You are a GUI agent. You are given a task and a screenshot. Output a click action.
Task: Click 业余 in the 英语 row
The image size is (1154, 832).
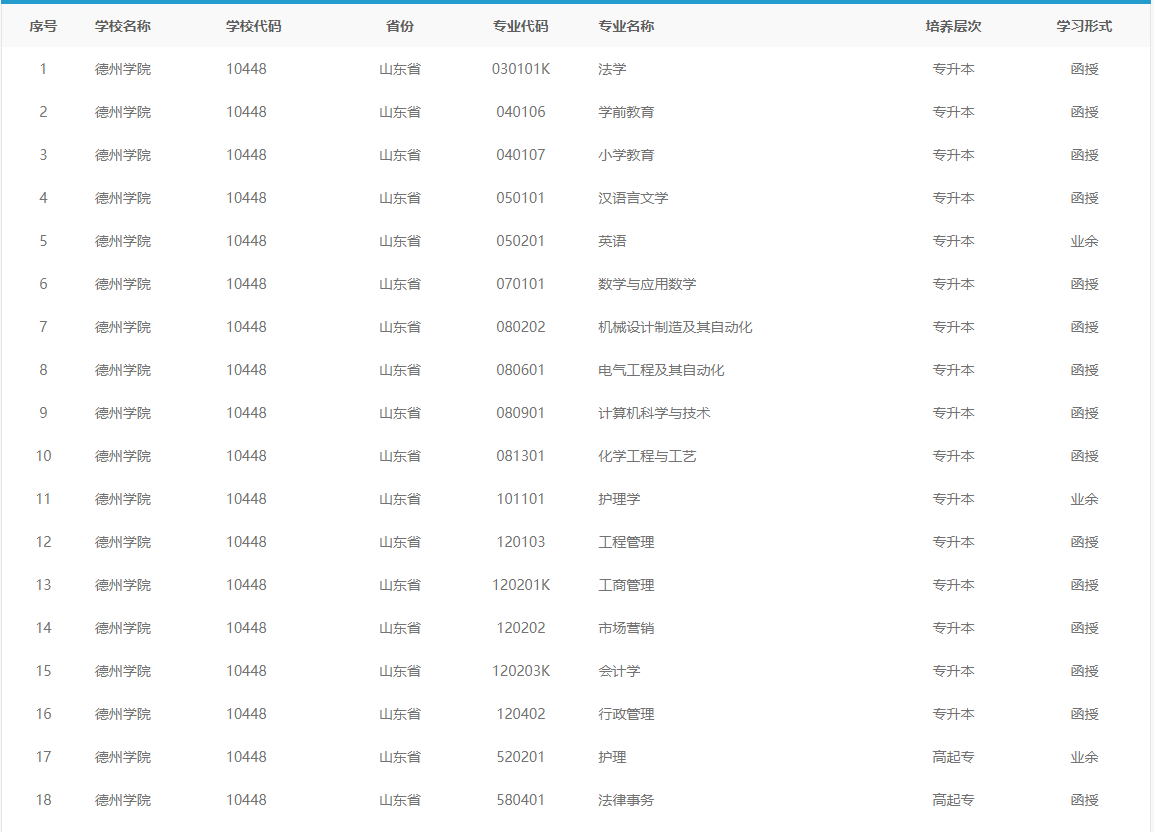click(1084, 242)
